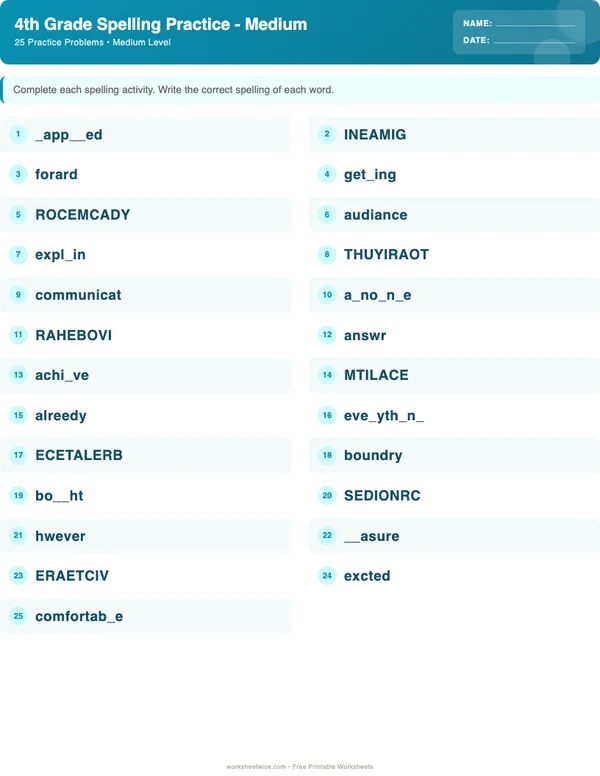
Task: Click the number 25 badge beside comfortab_e
Action: click(x=18, y=616)
